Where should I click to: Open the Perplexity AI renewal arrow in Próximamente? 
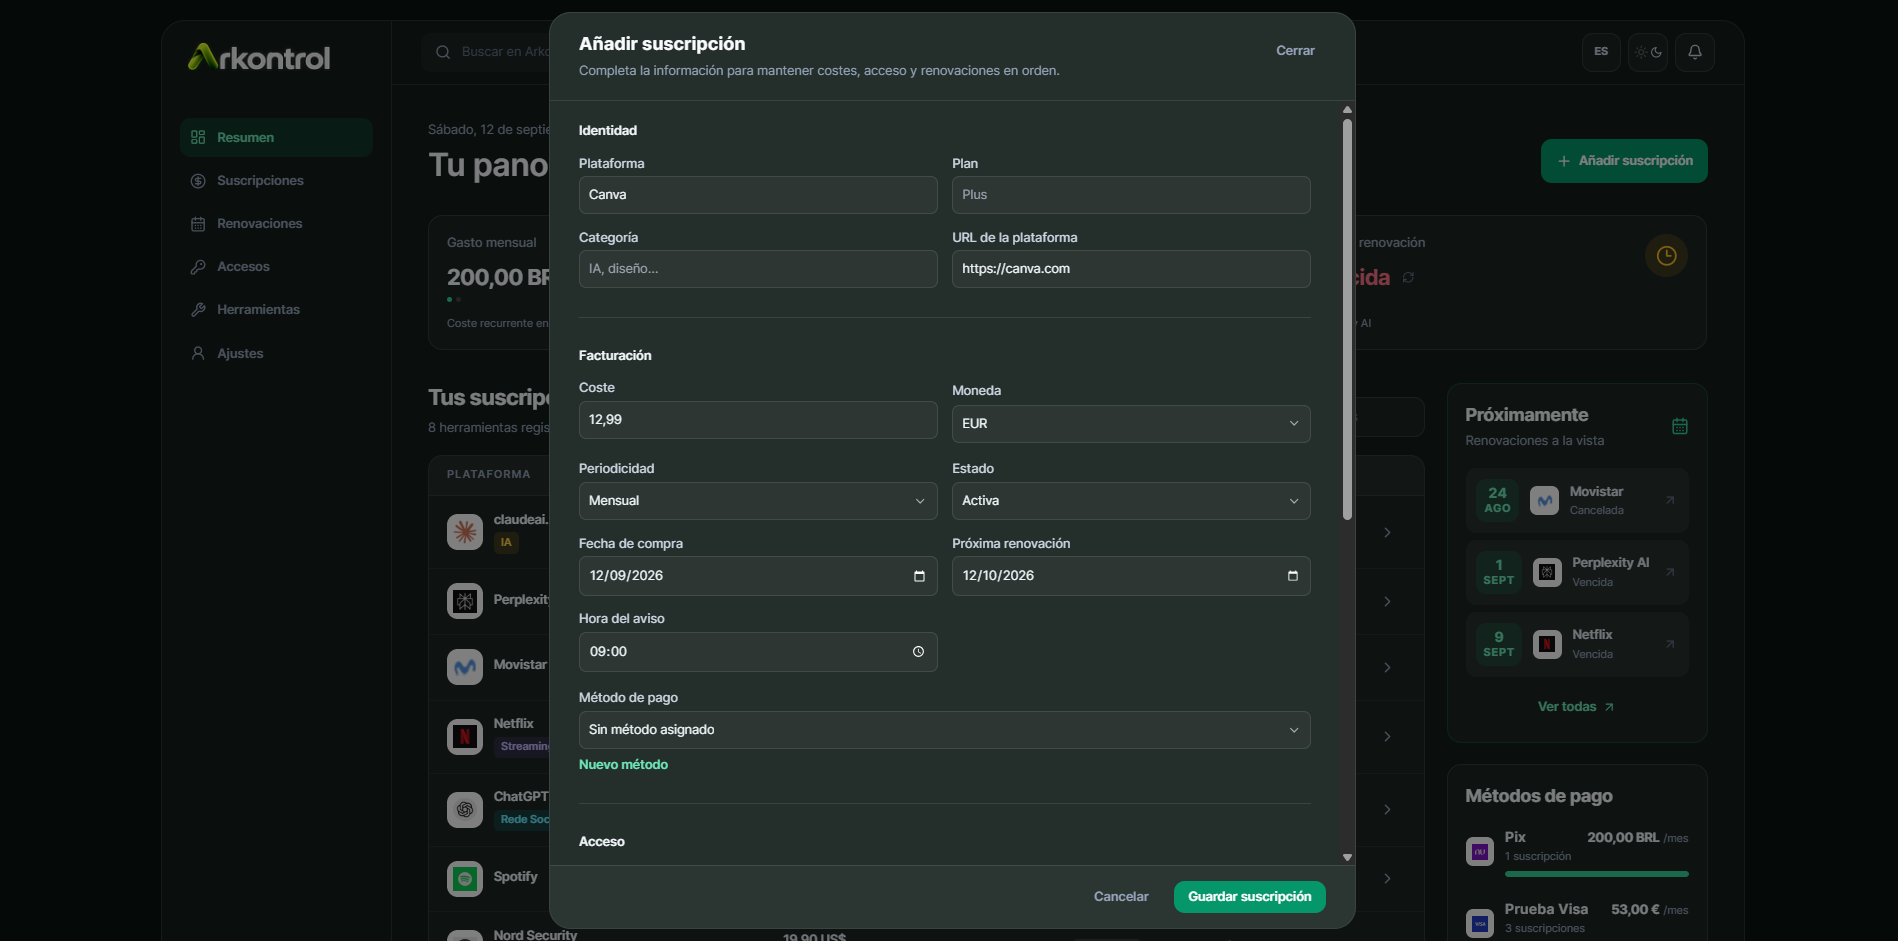pos(1670,572)
